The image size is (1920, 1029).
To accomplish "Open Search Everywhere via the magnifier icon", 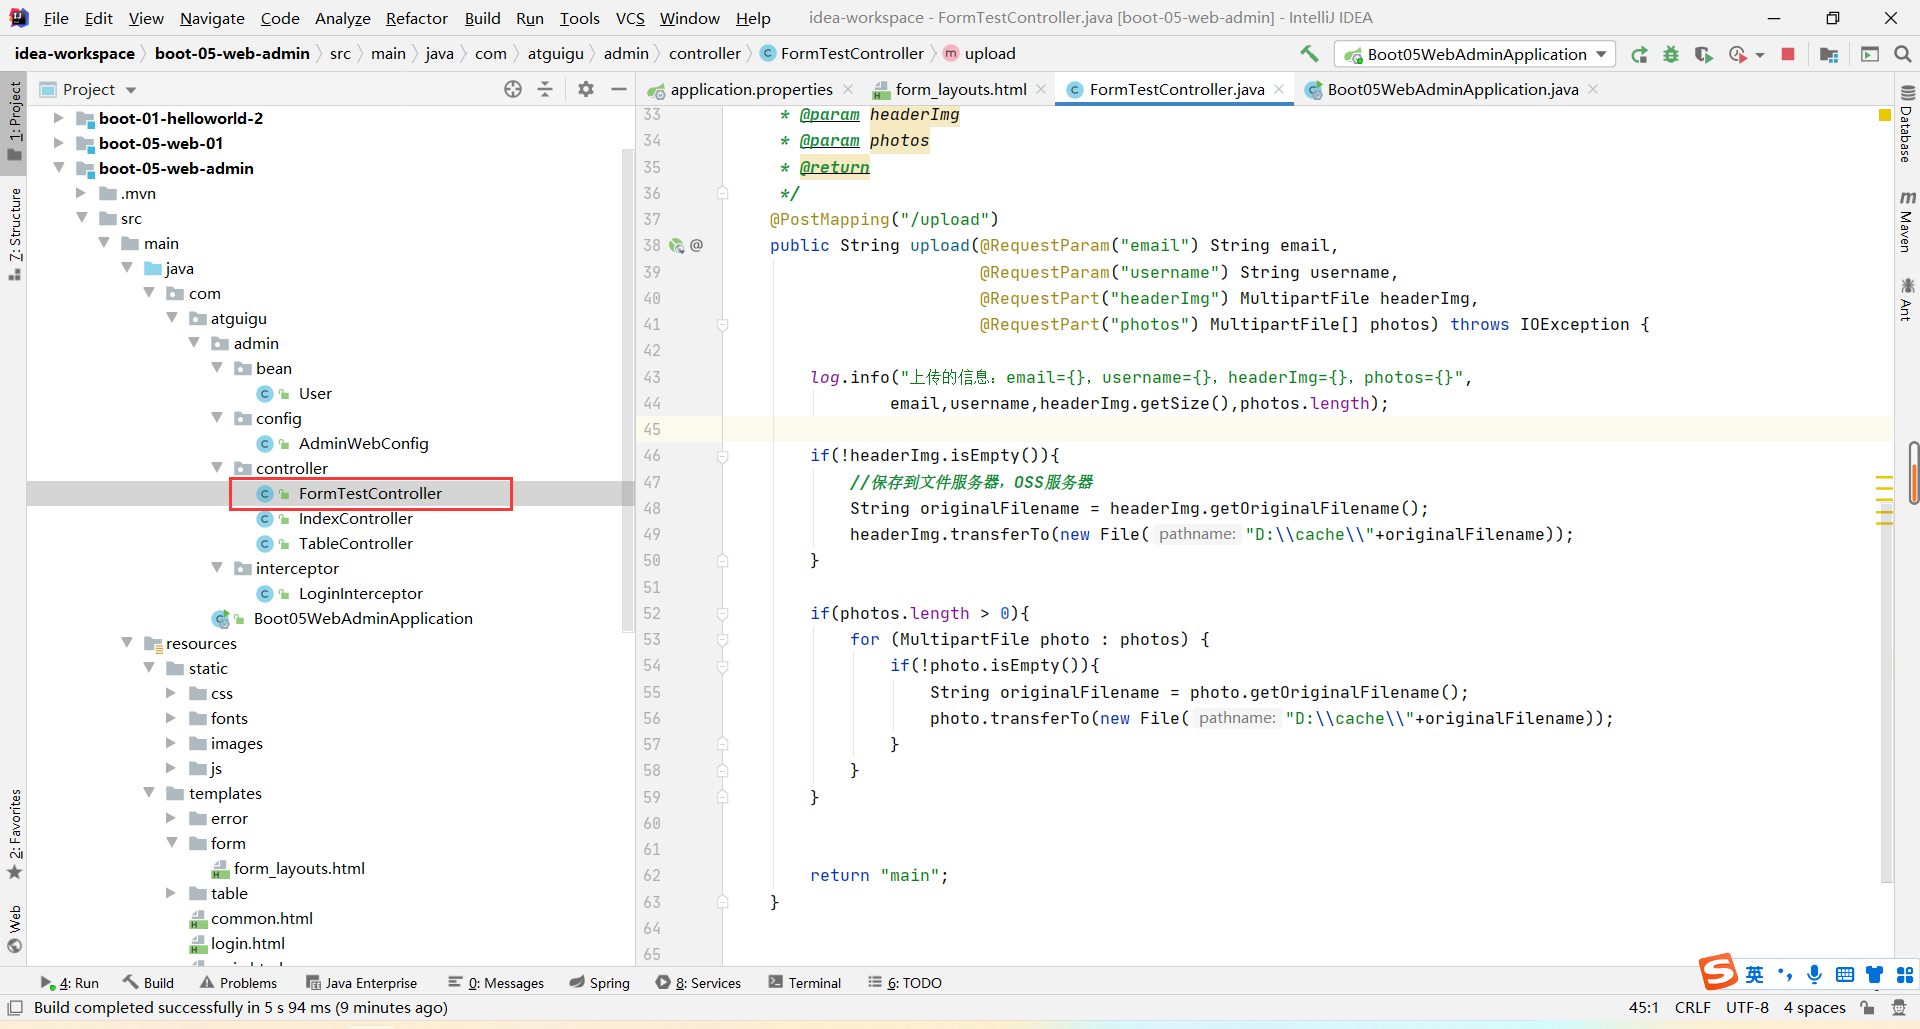I will 1902,55.
